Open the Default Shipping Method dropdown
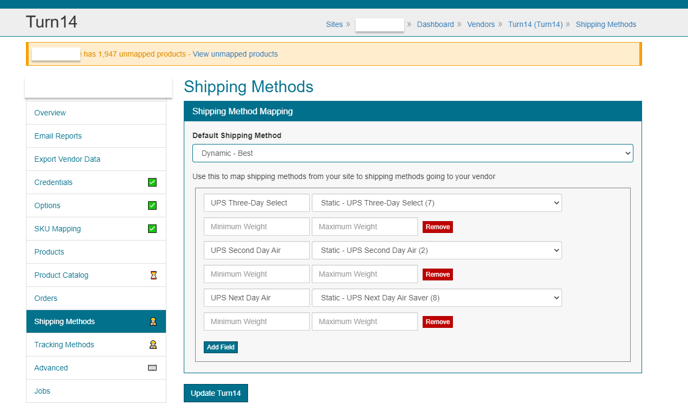This screenshot has height=412, width=688. (412, 153)
